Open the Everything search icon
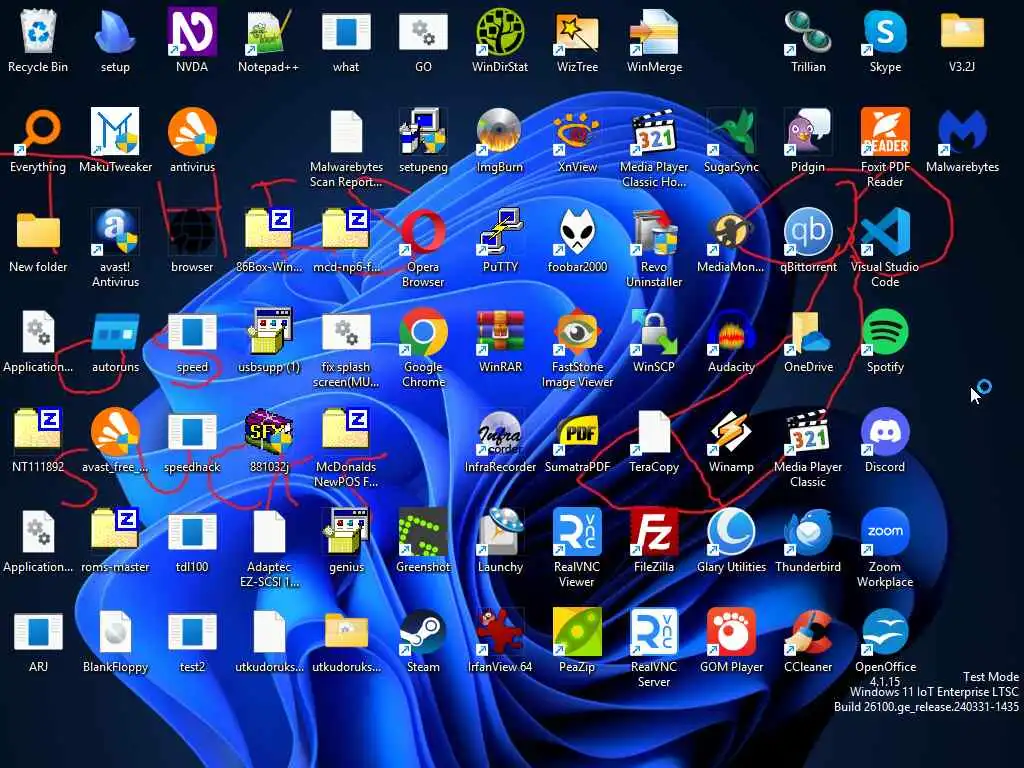The image size is (1024, 768). (38, 131)
